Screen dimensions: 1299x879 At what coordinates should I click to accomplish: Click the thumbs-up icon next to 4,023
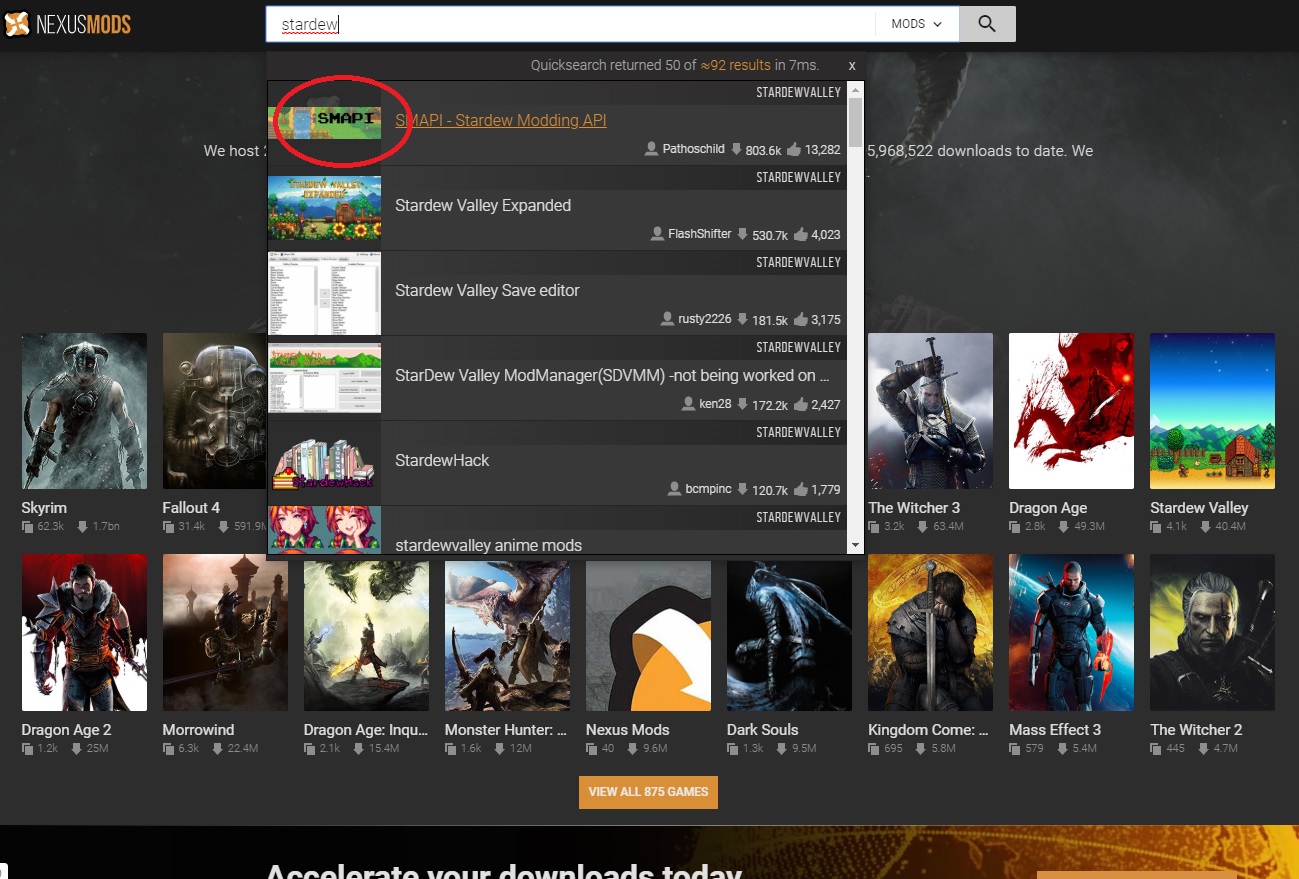point(801,234)
